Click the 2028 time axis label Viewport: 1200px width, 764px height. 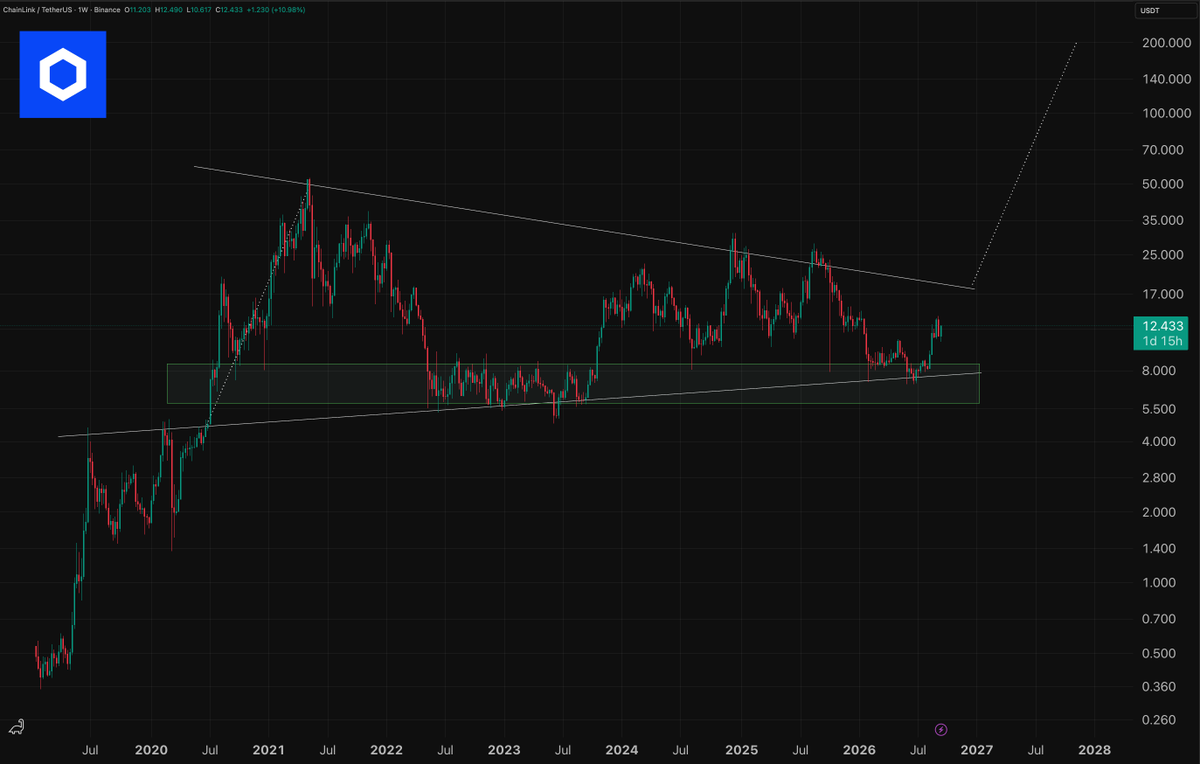point(1095,749)
